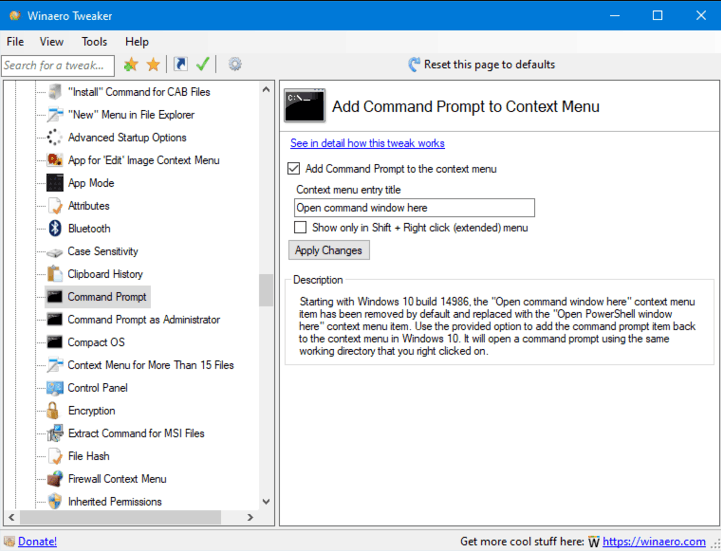Screen dimensions: 721x551
Task: Uncheck Add Command Prompt to the context menu
Action: [x=293, y=169]
